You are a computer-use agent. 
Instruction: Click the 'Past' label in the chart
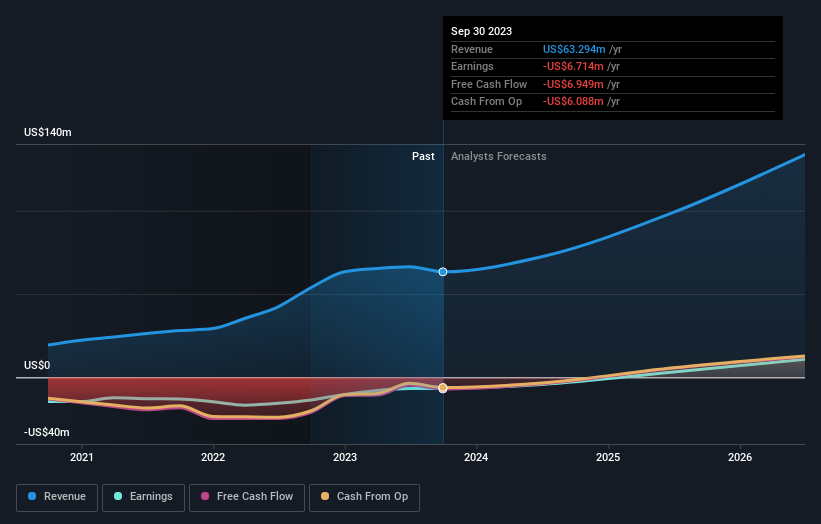pos(423,157)
